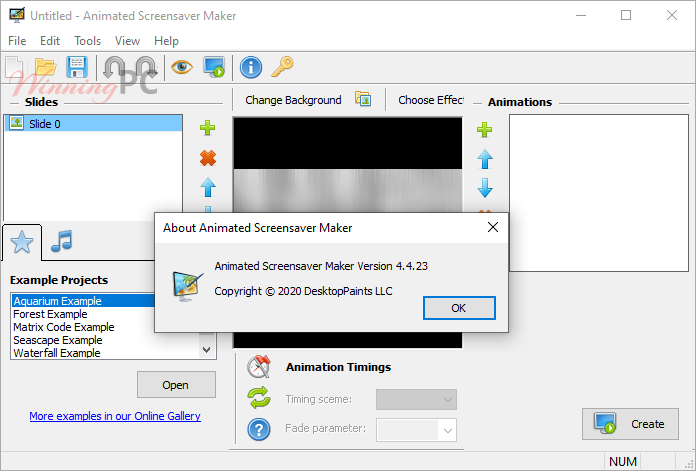696x471 pixels.
Task: Click the compass Animation Timings icon
Action: (259, 367)
